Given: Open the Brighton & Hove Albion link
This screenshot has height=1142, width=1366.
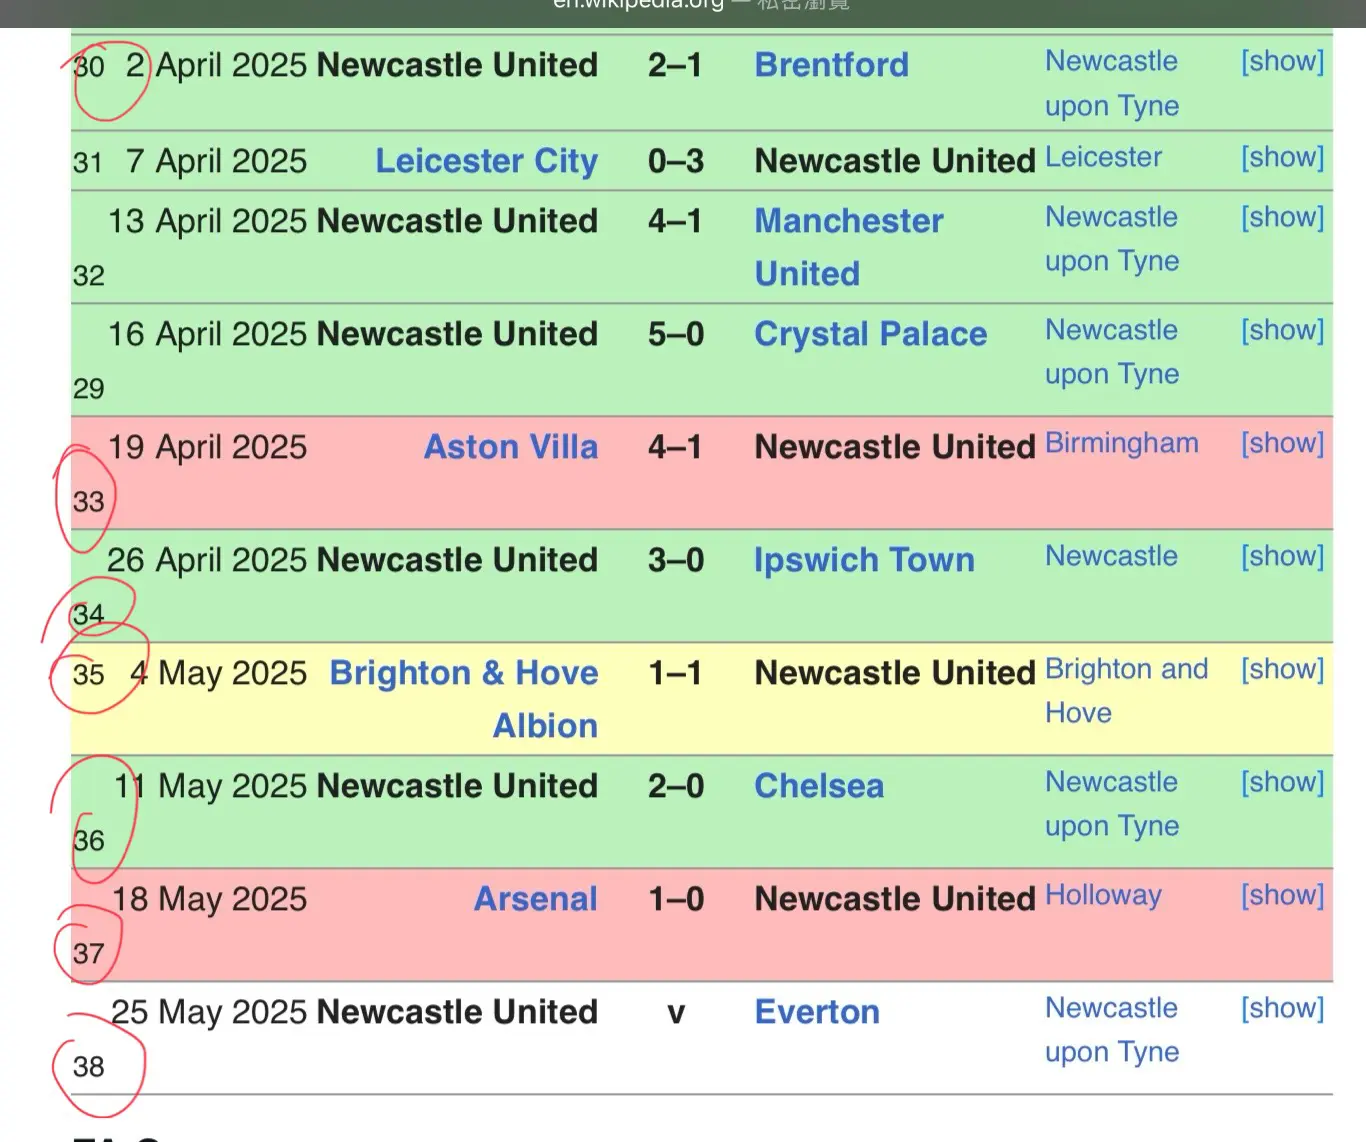Looking at the screenshot, I should (464, 699).
